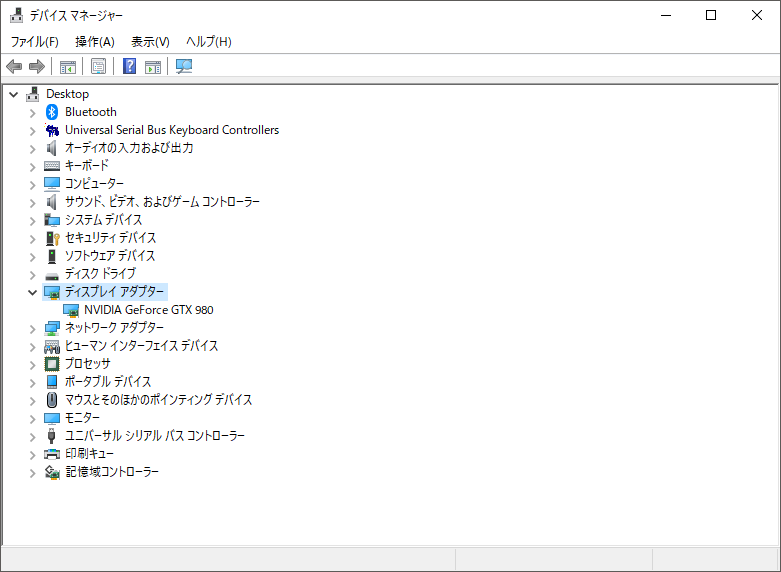Expand the ソフトウェア デバイス category
This screenshot has height=572, width=781.
pos(33,257)
